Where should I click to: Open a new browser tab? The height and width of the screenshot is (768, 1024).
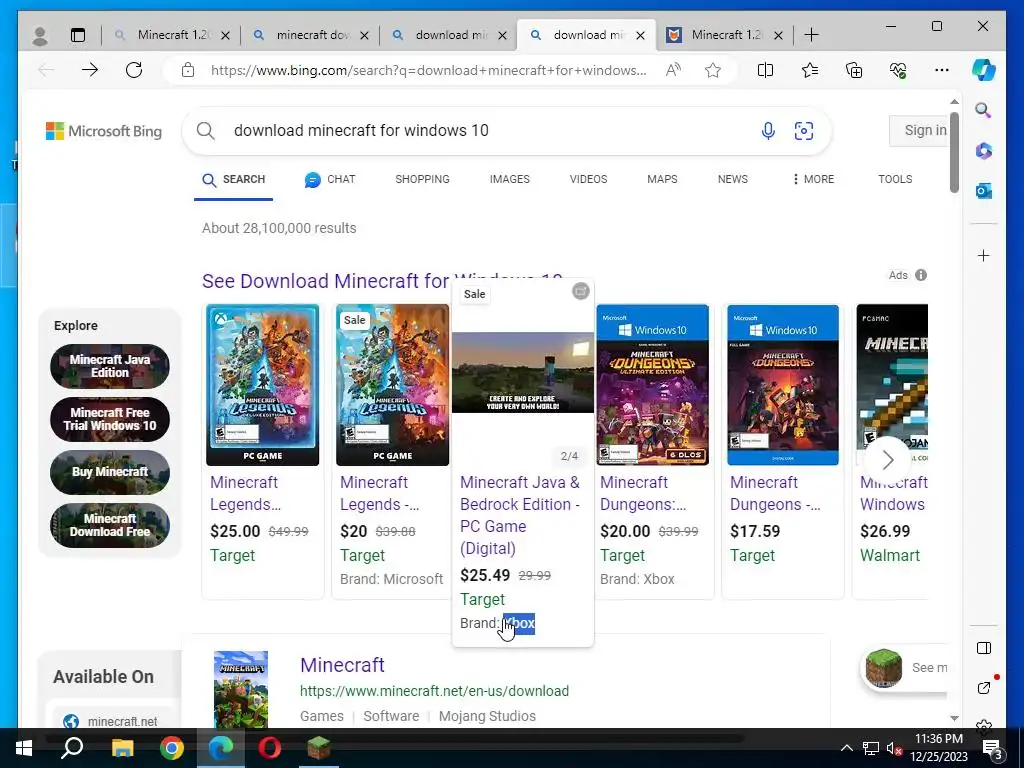coord(811,35)
